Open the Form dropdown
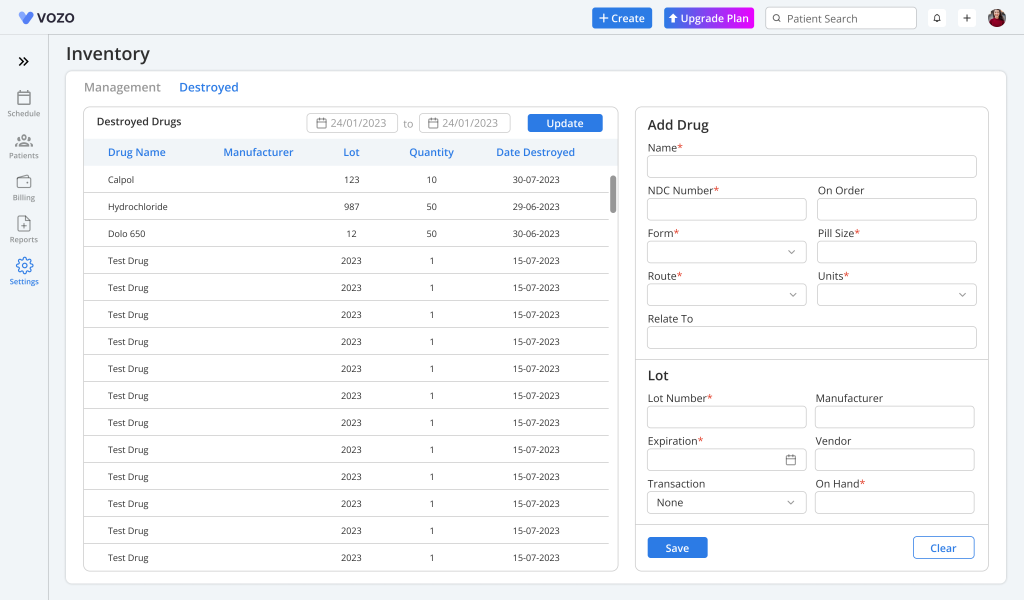The width and height of the screenshot is (1024, 600). [x=727, y=252]
